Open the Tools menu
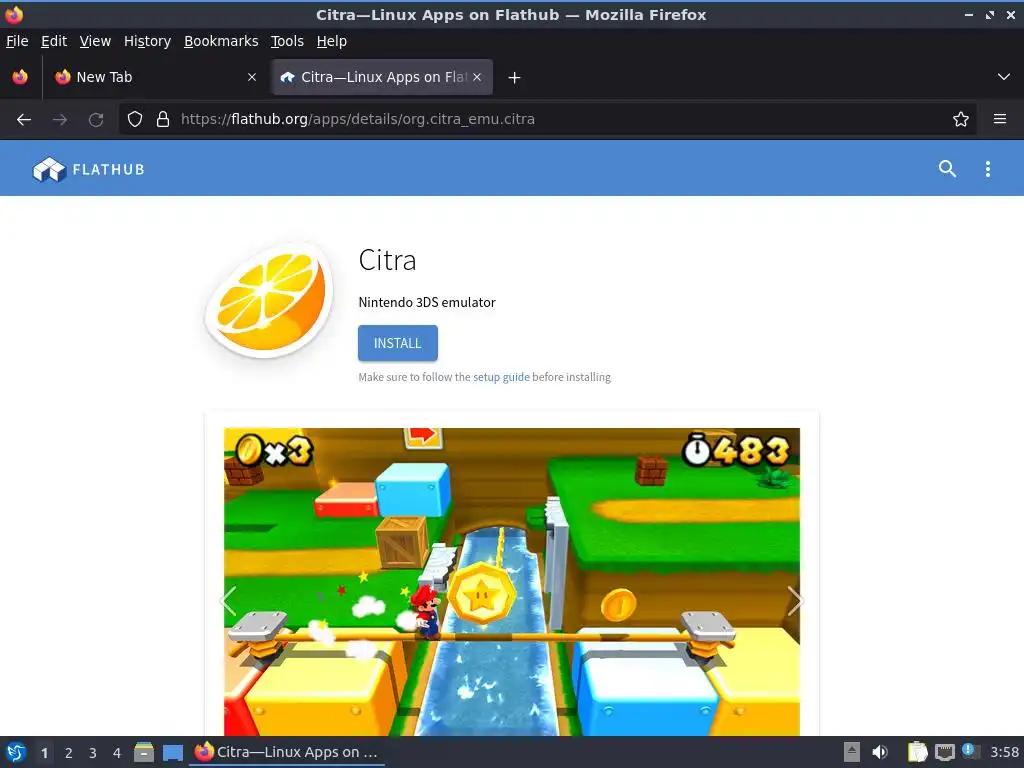This screenshot has height=768, width=1024. click(x=287, y=41)
